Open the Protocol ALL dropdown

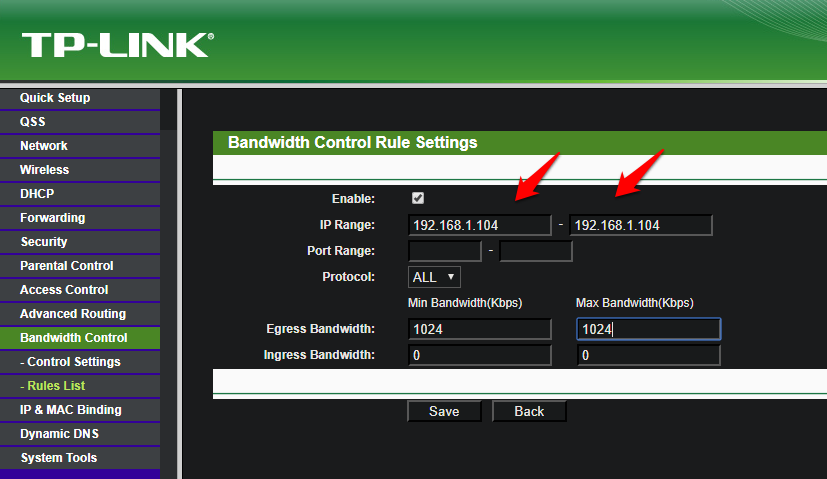click(434, 277)
